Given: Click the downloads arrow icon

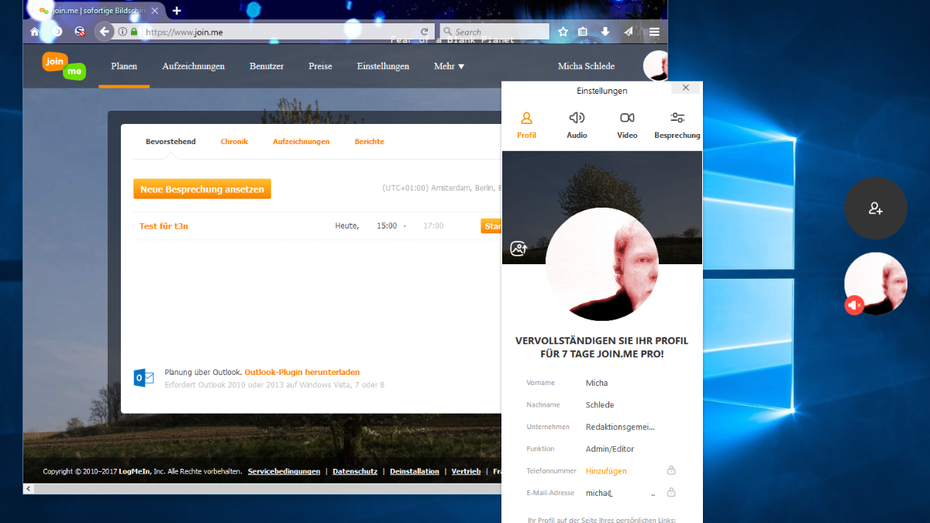Looking at the screenshot, I should pyautogui.click(x=605, y=31).
